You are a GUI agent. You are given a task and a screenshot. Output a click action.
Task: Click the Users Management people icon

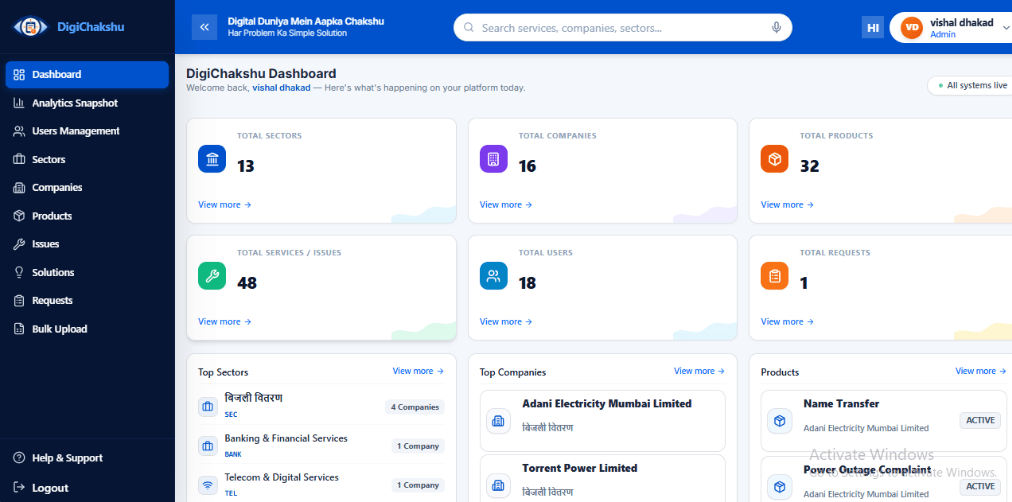(19, 131)
